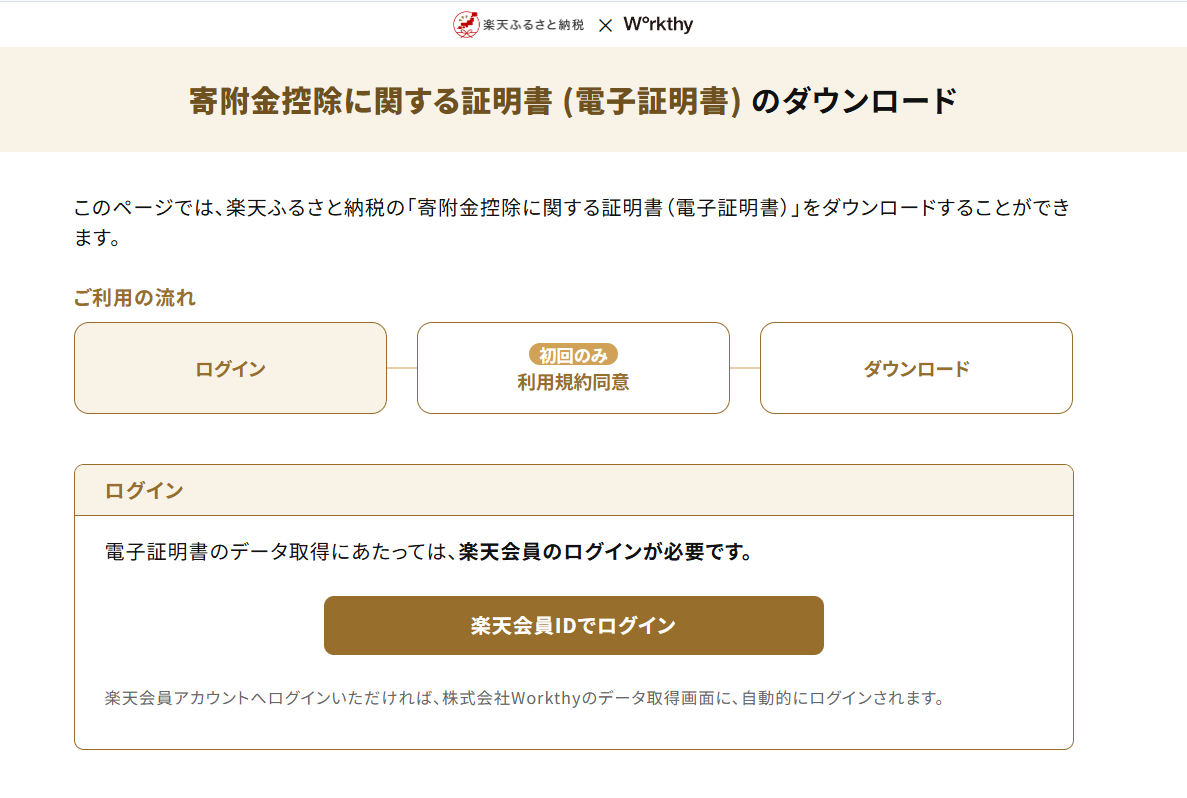Click the black のダウンロード title text
This screenshot has height=798, width=1187.
(x=853, y=101)
